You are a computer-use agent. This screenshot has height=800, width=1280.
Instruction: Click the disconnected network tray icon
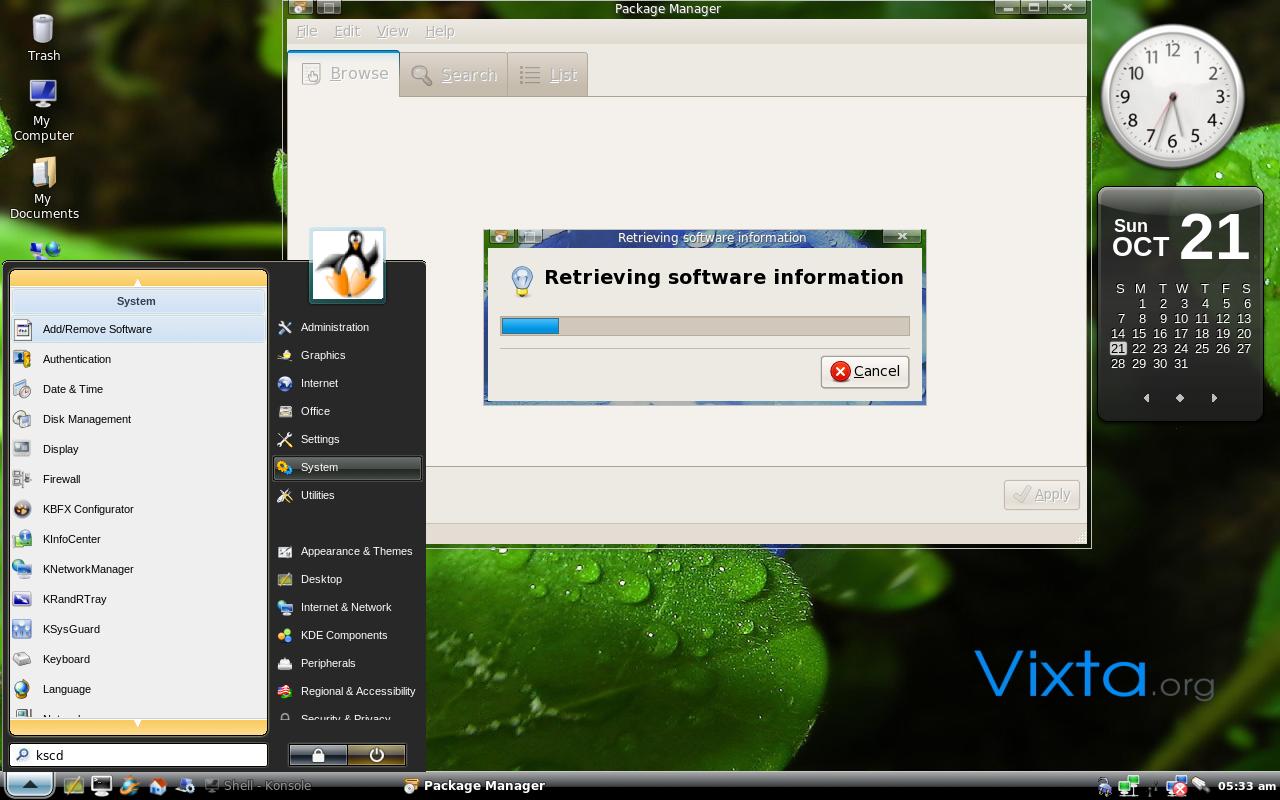pos(1177,786)
